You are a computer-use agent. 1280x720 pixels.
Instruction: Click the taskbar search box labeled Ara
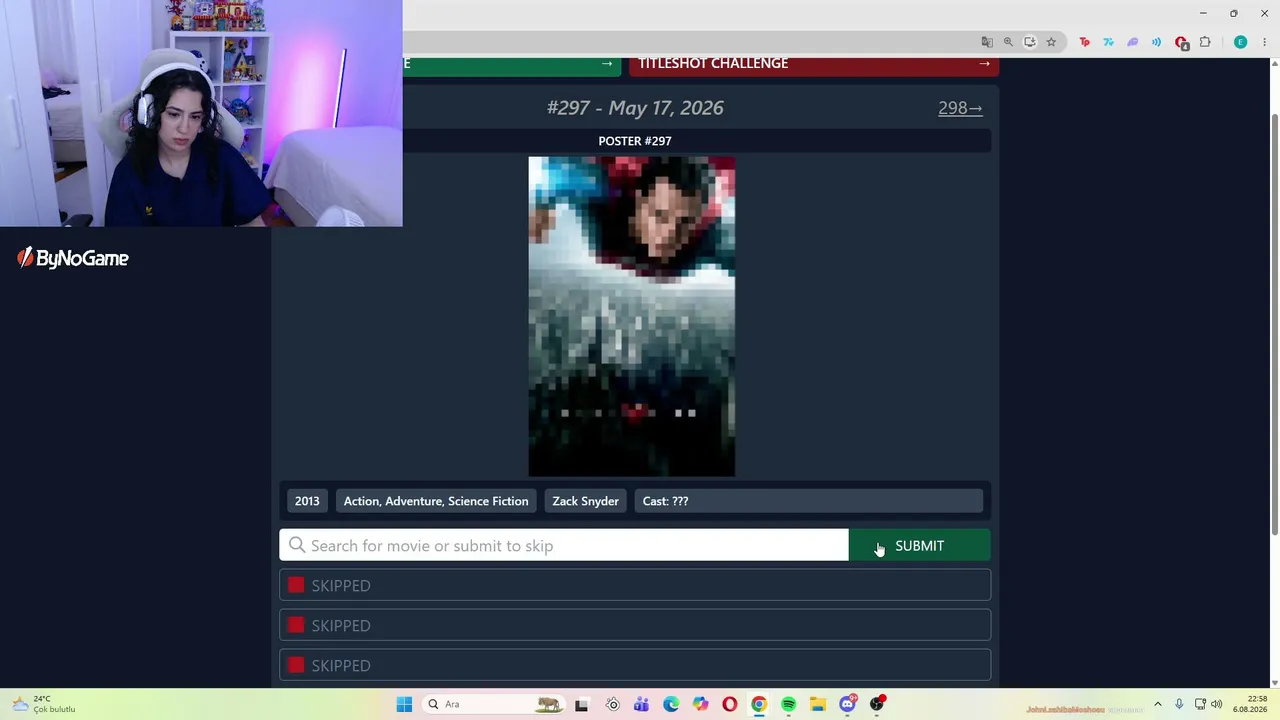493,704
